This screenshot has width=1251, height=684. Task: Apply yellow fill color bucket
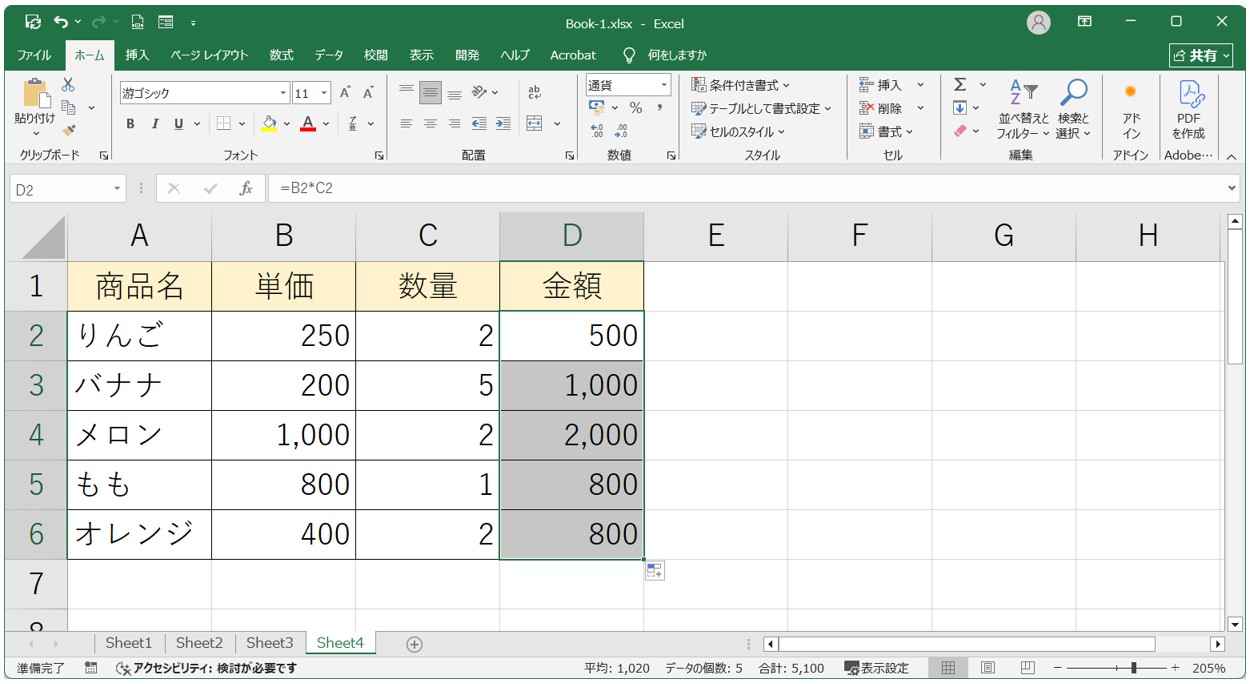click(268, 124)
